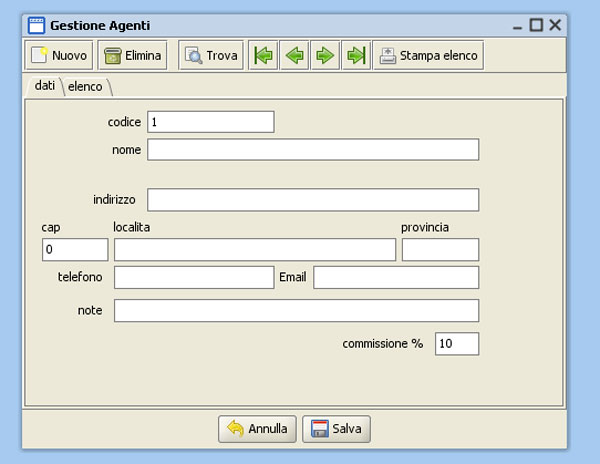600x464 pixels.
Task: Click the Nuovo button to create agent
Action: pyautogui.click(x=59, y=56)
